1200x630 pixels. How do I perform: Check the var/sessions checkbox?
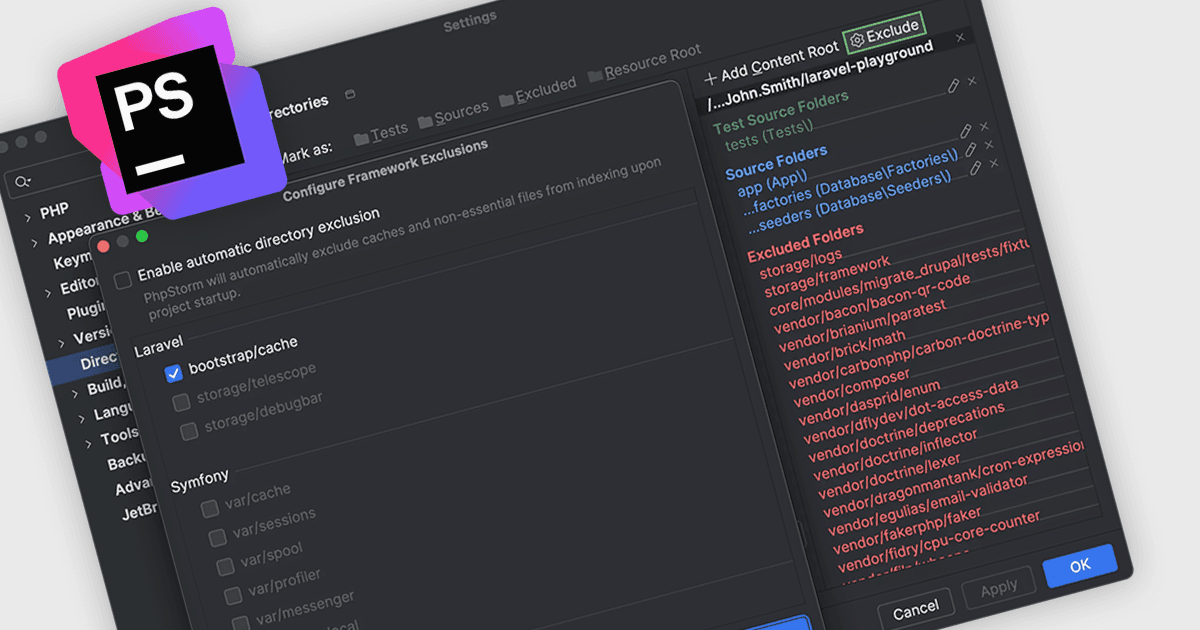click(217, 538)
